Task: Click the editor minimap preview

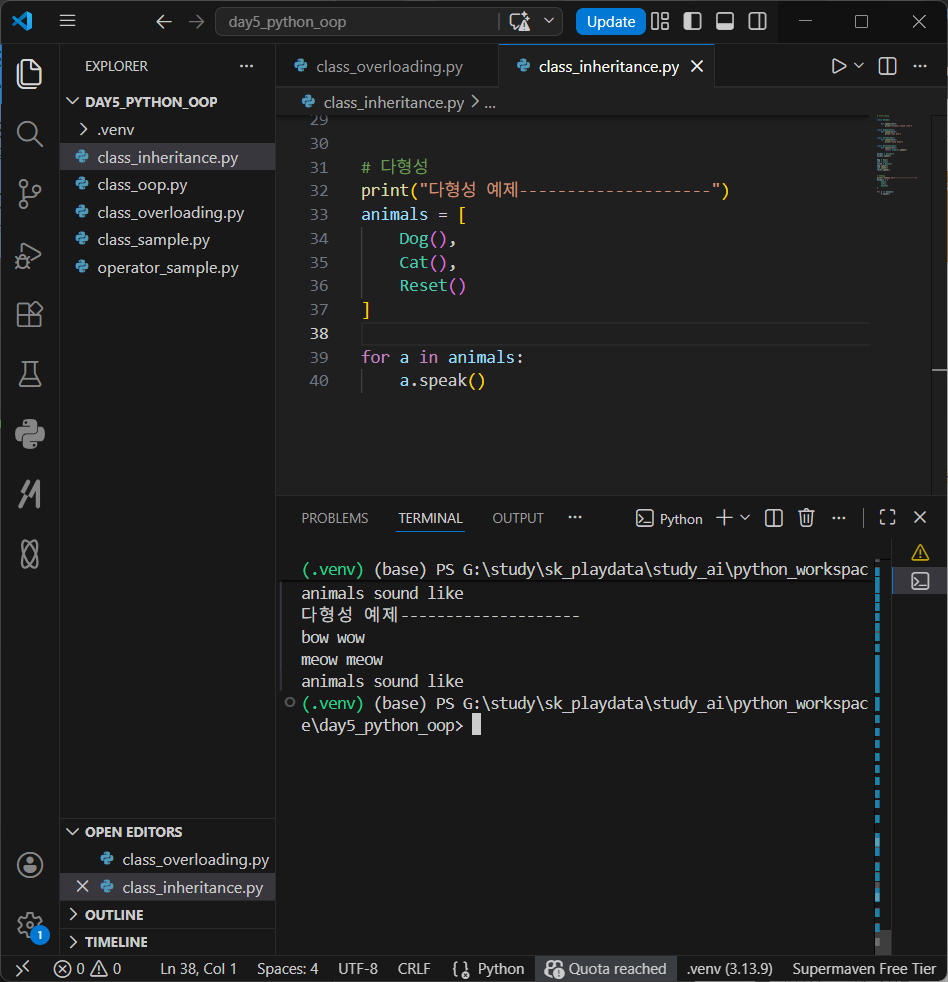Action: coord(899,155)
